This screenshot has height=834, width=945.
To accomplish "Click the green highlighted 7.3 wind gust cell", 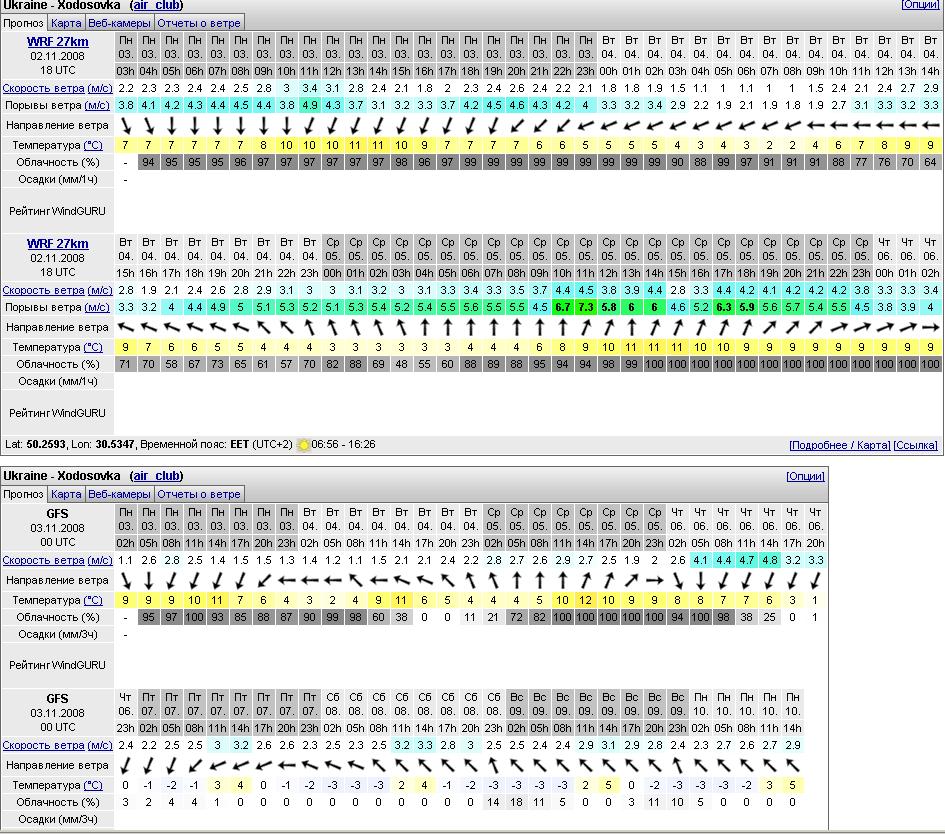I will 586,307.
